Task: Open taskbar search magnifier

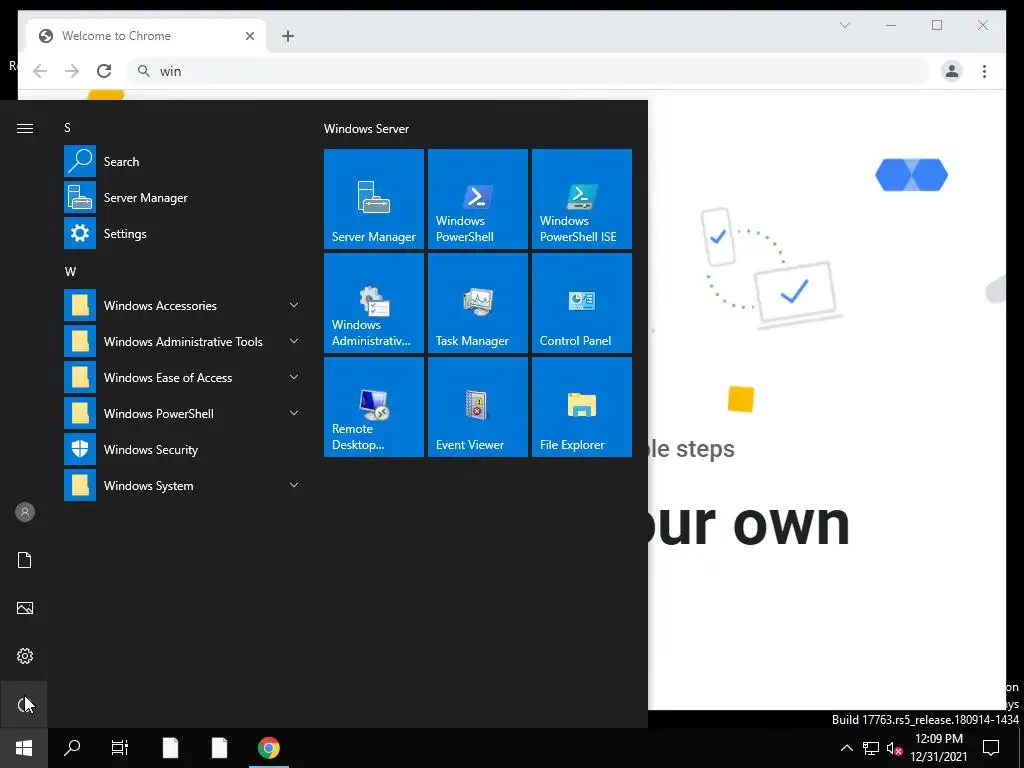Action: tap(72, 748)
